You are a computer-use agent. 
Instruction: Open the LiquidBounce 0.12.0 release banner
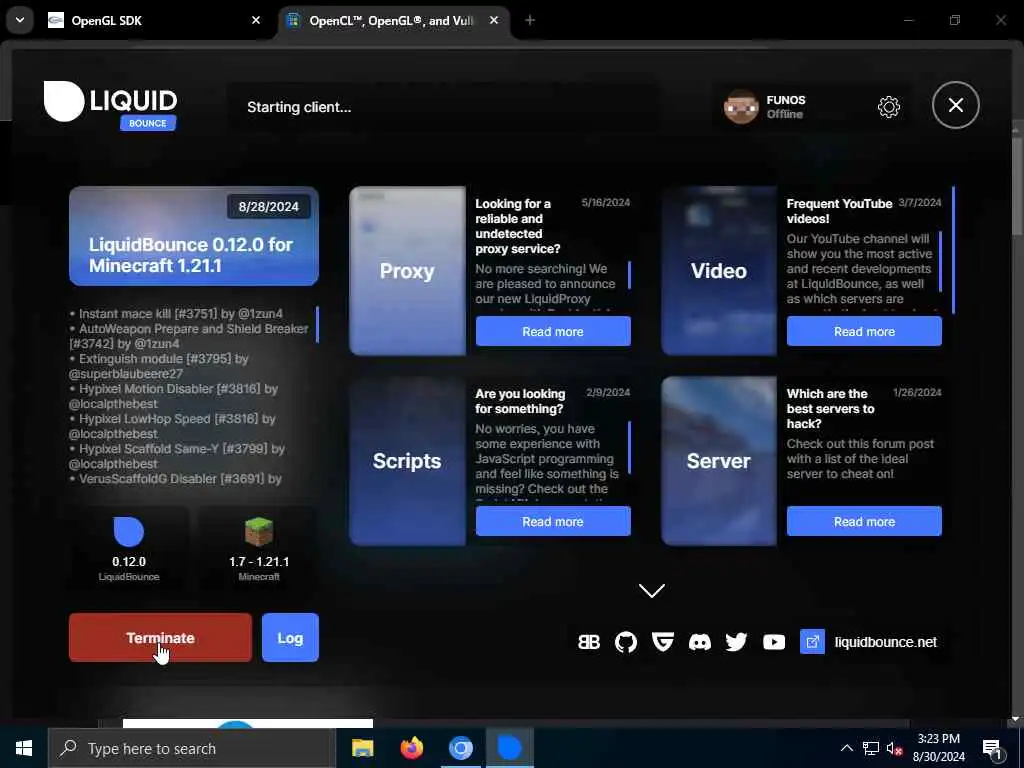194,236
